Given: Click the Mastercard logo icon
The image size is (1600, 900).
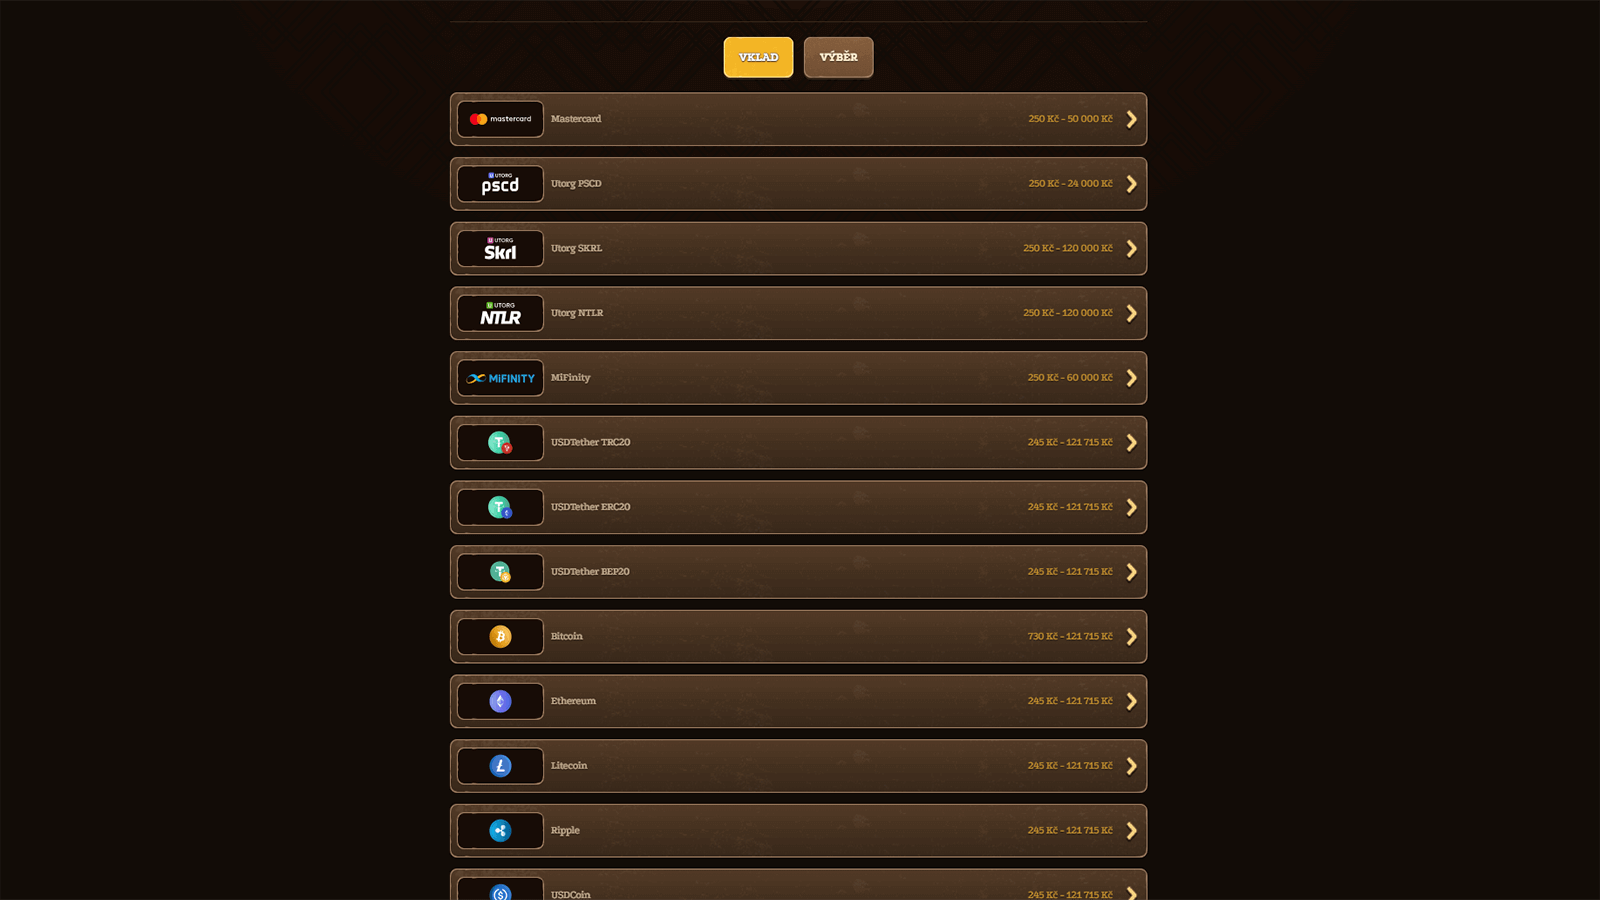Looking at the screenshot, I should [x=500, y=119].
